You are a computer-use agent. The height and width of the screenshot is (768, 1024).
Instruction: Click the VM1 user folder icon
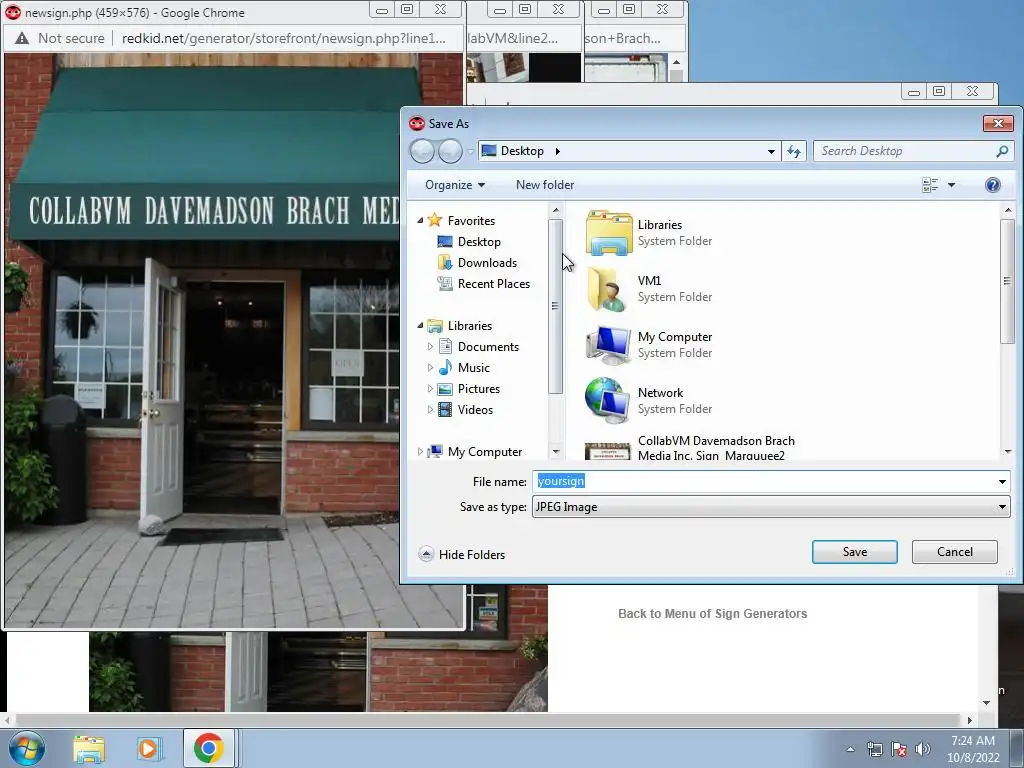pos(609,289)
